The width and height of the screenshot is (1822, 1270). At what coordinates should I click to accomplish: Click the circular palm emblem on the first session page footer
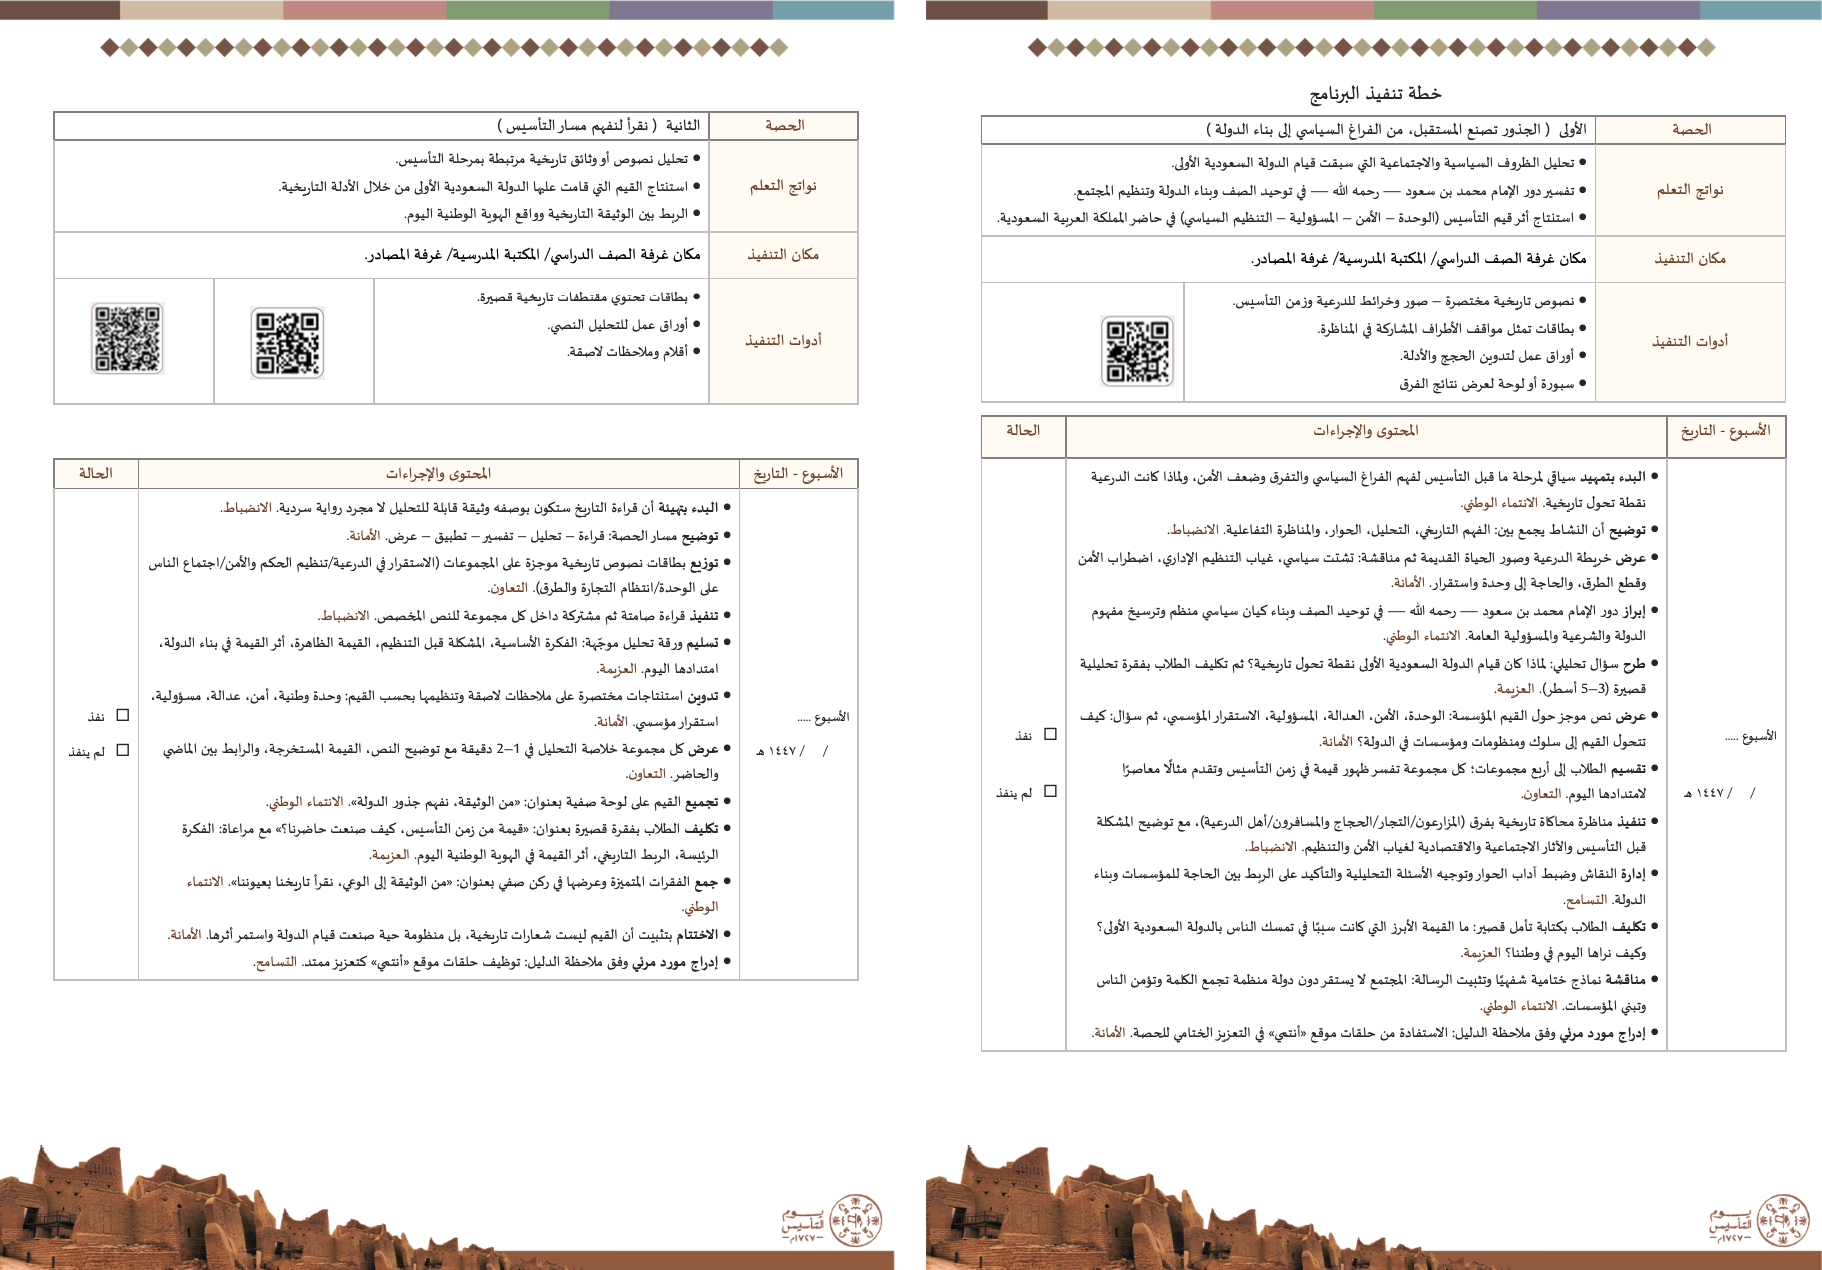point(1783,1220)
